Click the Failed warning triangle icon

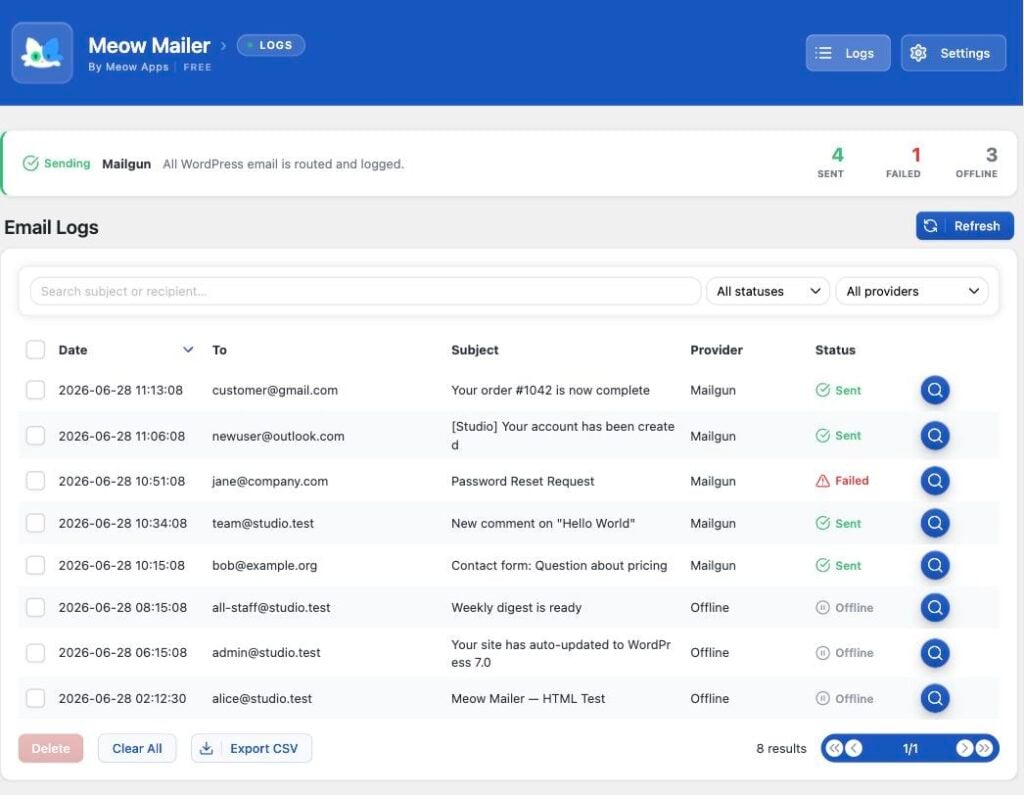click(822, 481)
